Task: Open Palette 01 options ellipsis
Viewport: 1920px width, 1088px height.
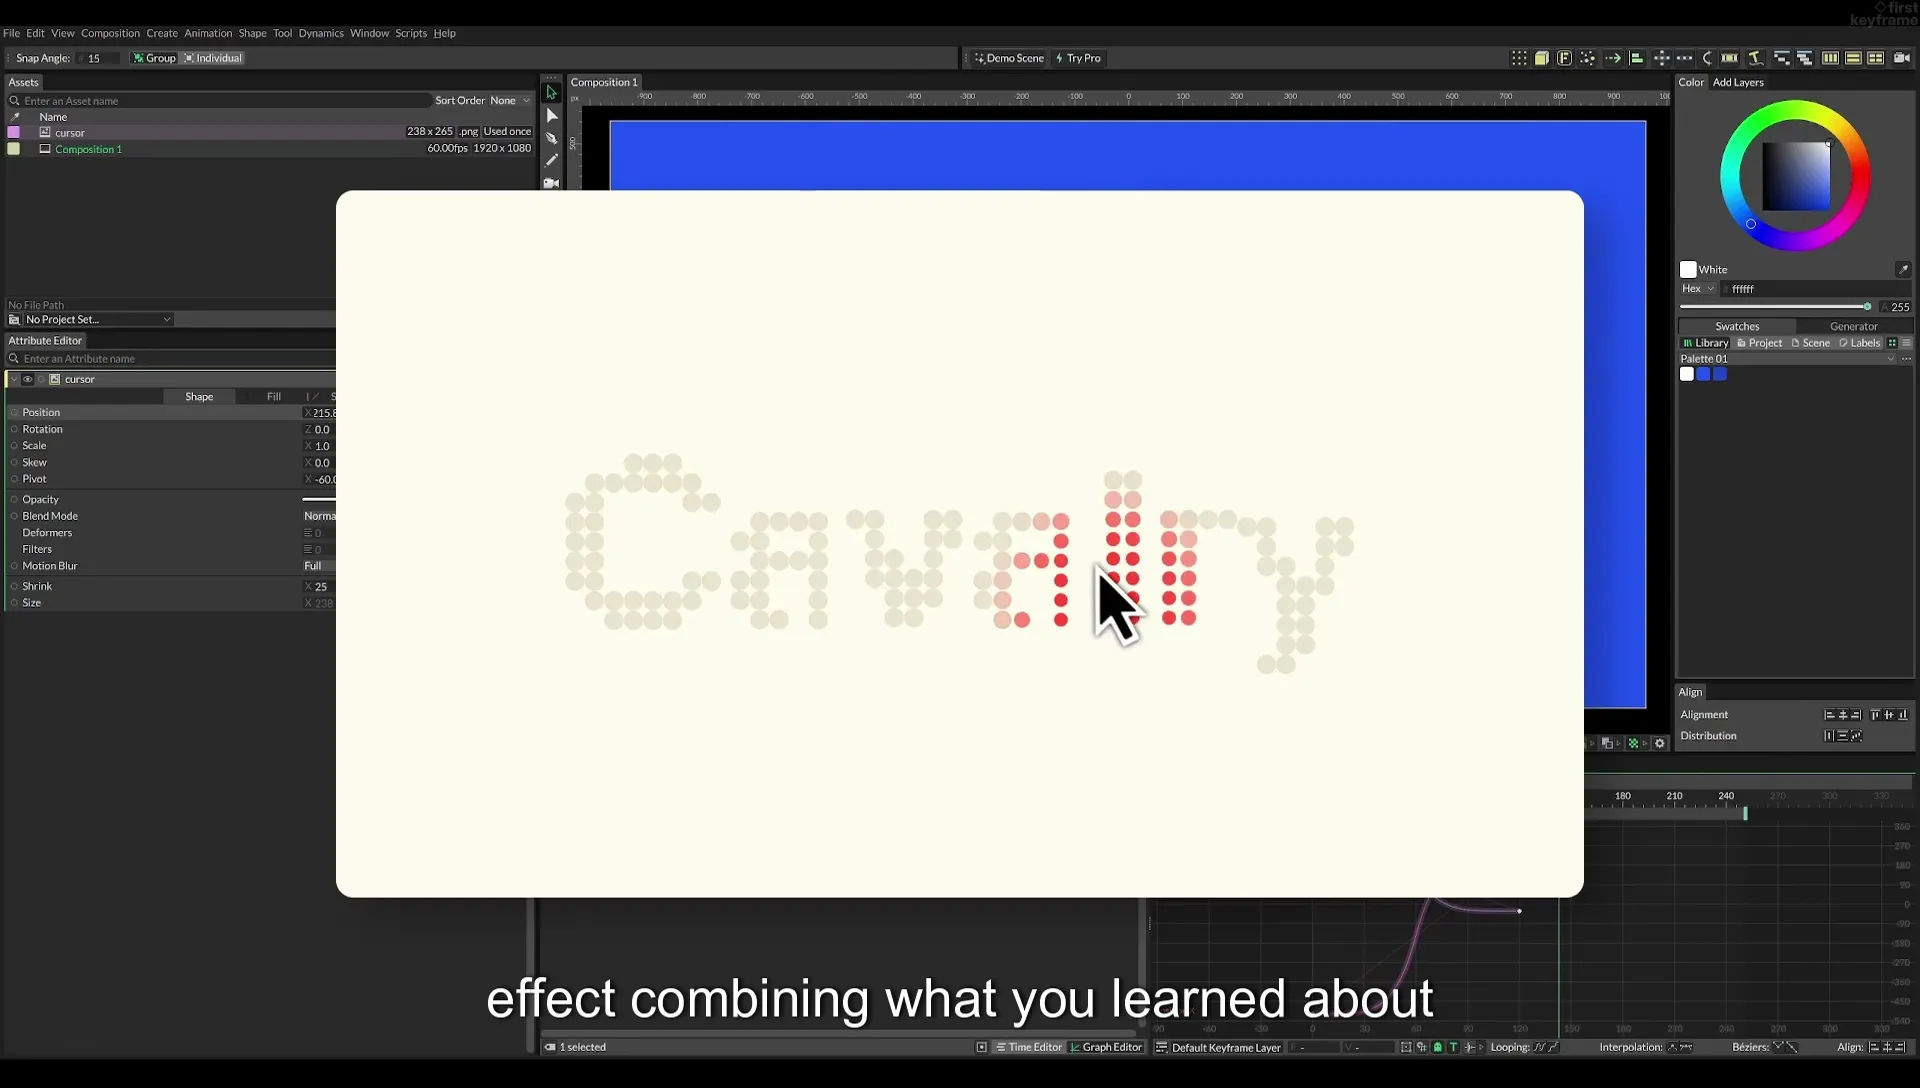Action: tap(1906, 359)
